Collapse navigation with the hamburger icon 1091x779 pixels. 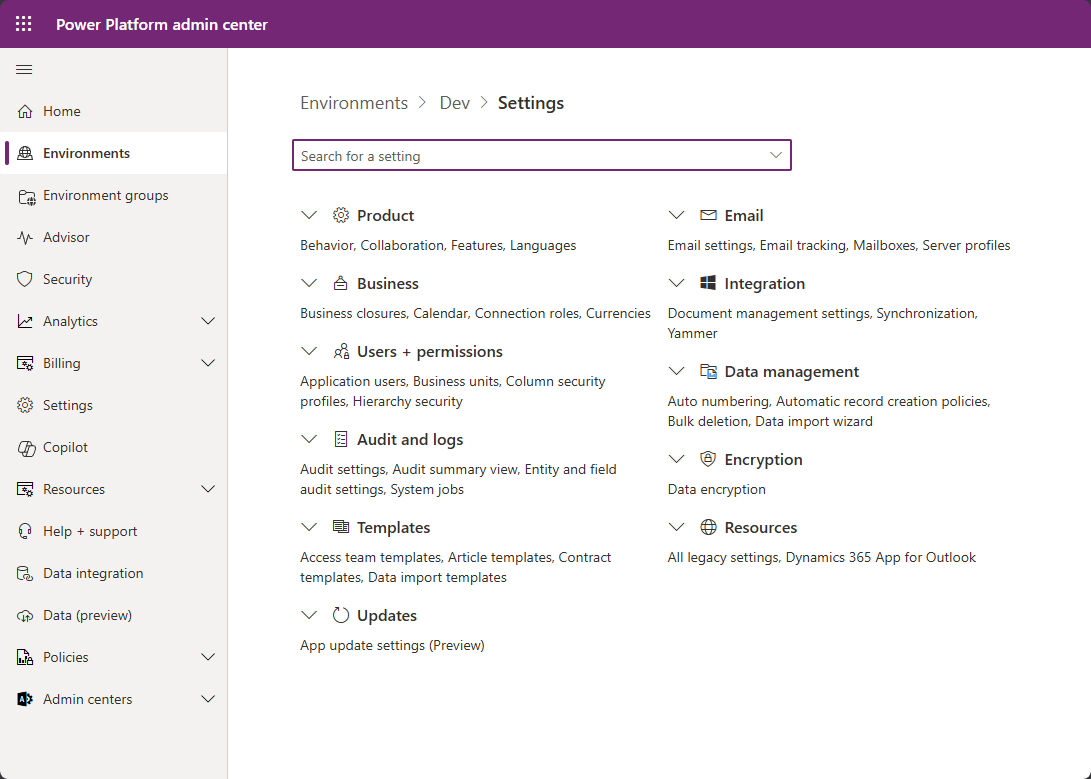click(x=24, y=70)
